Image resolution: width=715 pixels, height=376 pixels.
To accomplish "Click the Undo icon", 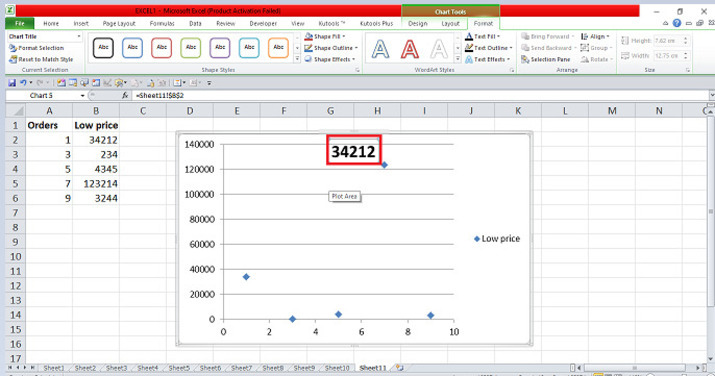I will (x=23, y=83).
